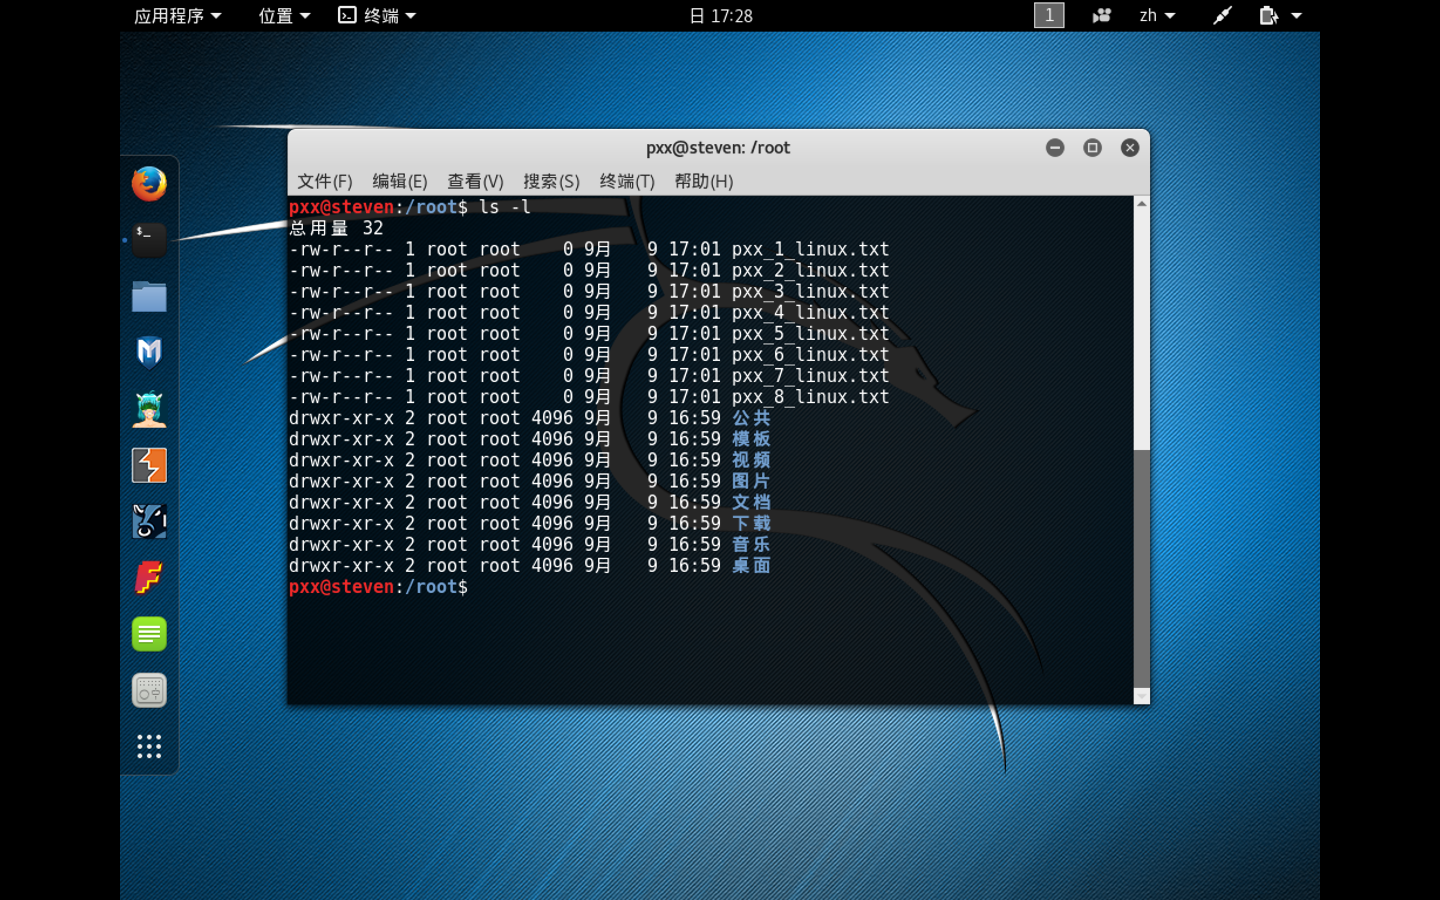The image size is (1440, 900).
Task: Launch Faraday from the dock
Action: tap(149, 578)
